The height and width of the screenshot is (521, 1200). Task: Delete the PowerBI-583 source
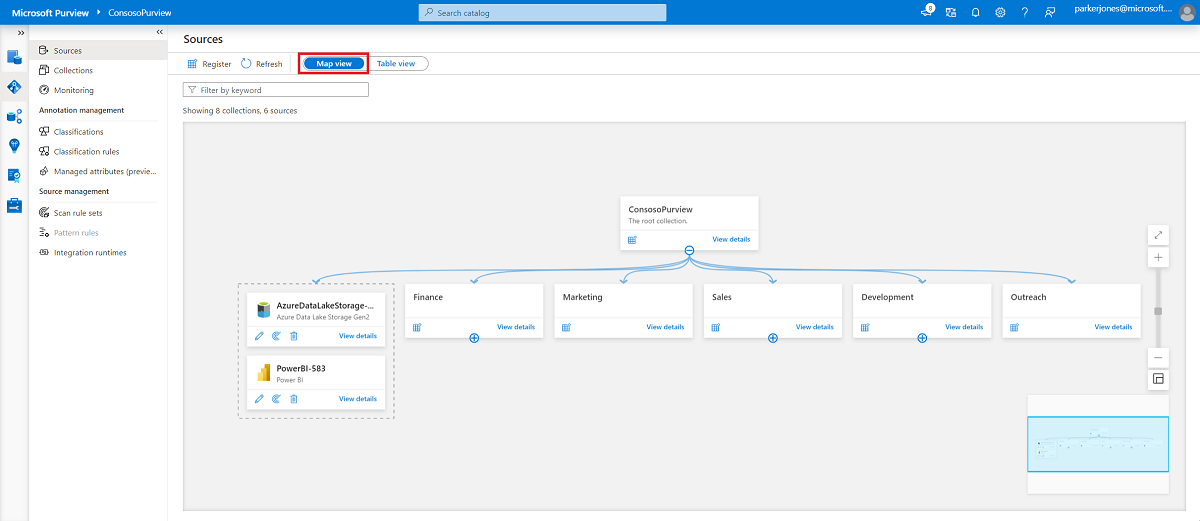click(294, 398)
